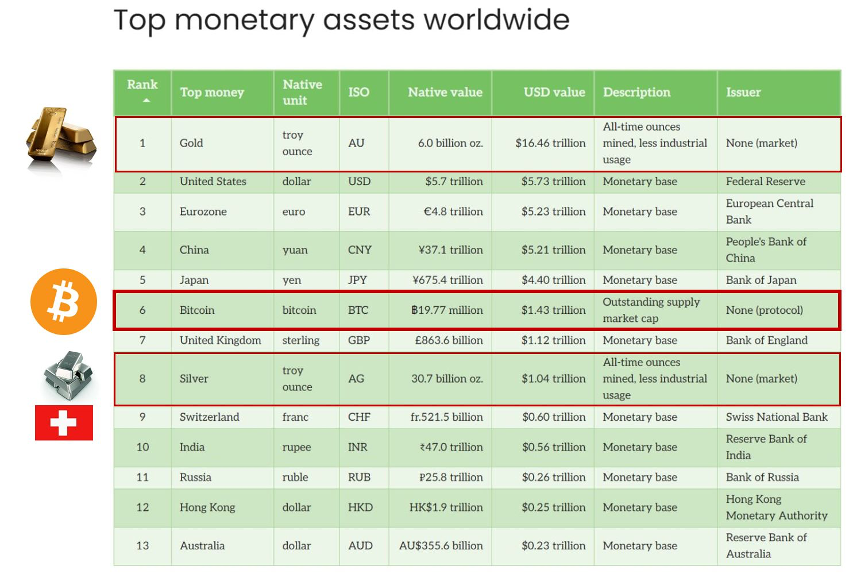Select the 'None (protocol)' cell

tap(779, 310)
